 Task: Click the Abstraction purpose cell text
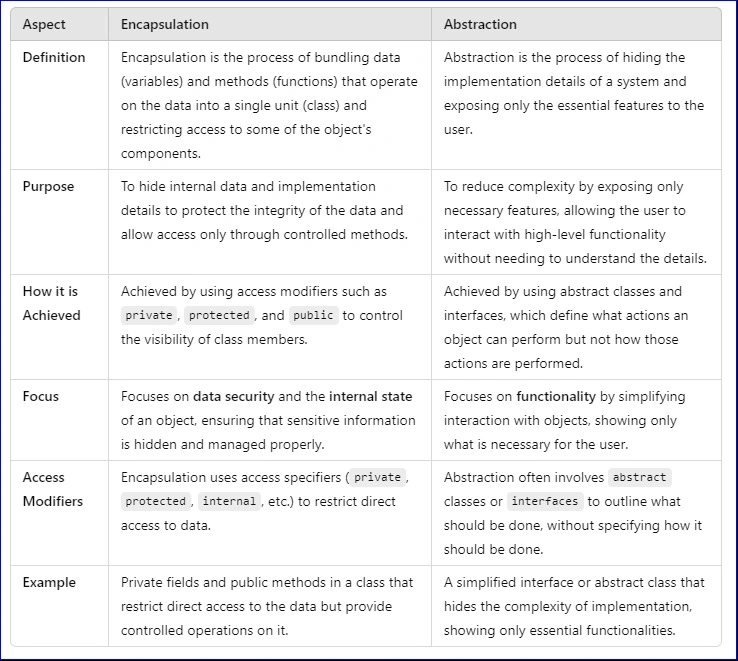575,222
